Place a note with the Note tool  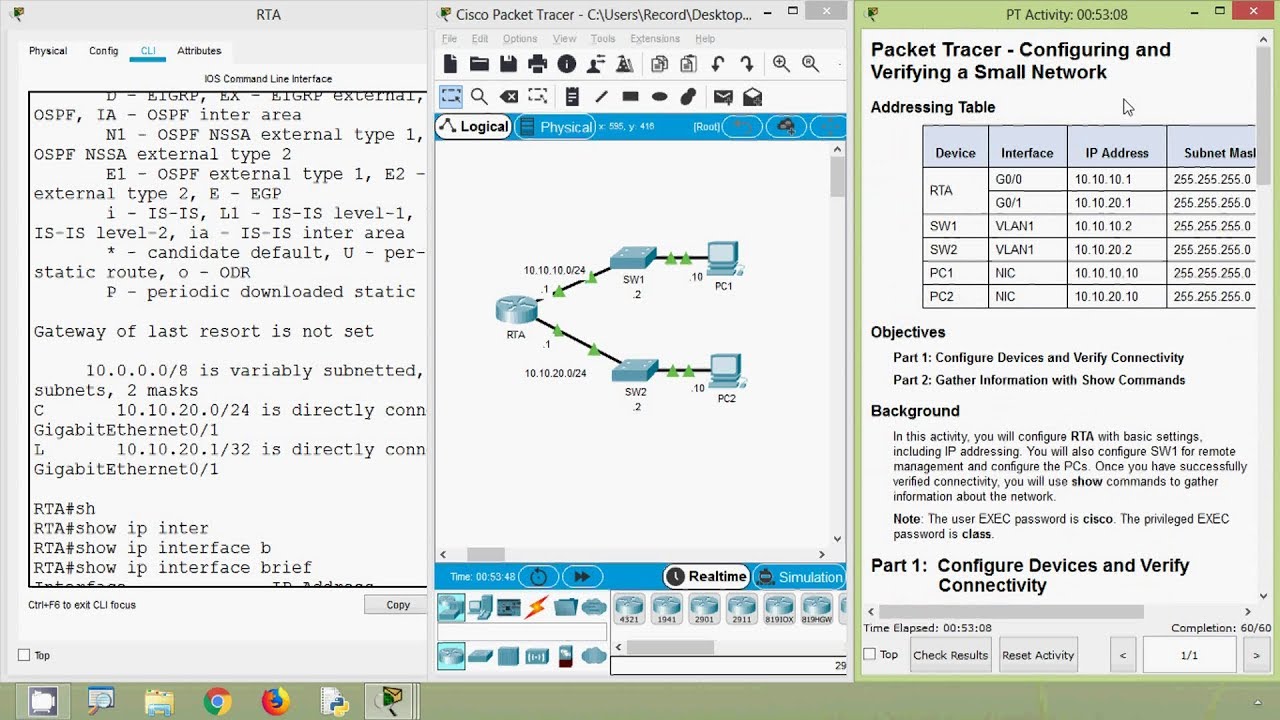[572, 97]
